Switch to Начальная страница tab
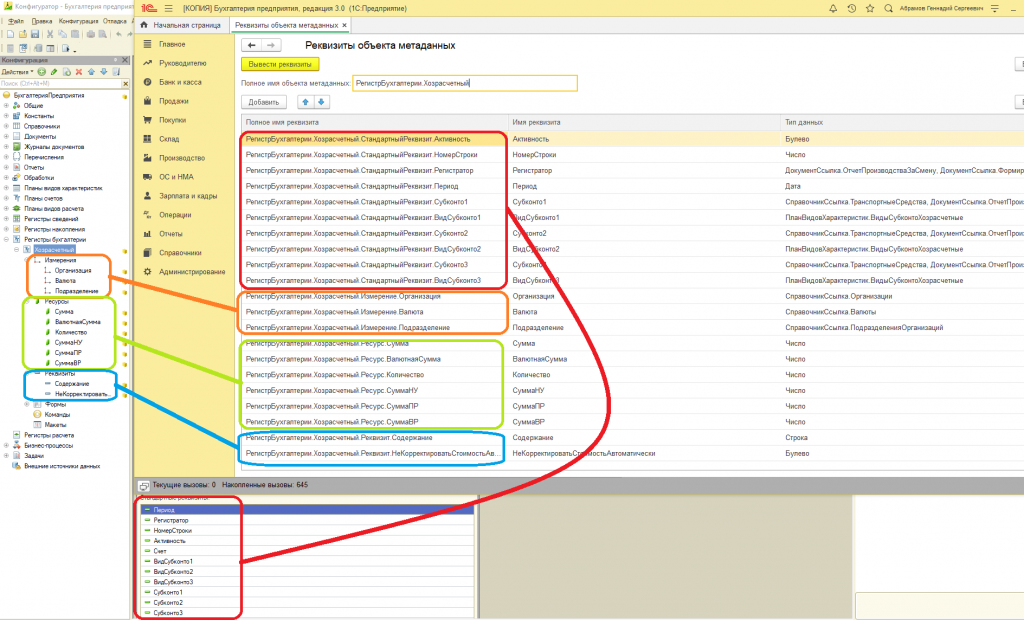The height and width of the screenshot is (620, 1024). click(182, 25)
